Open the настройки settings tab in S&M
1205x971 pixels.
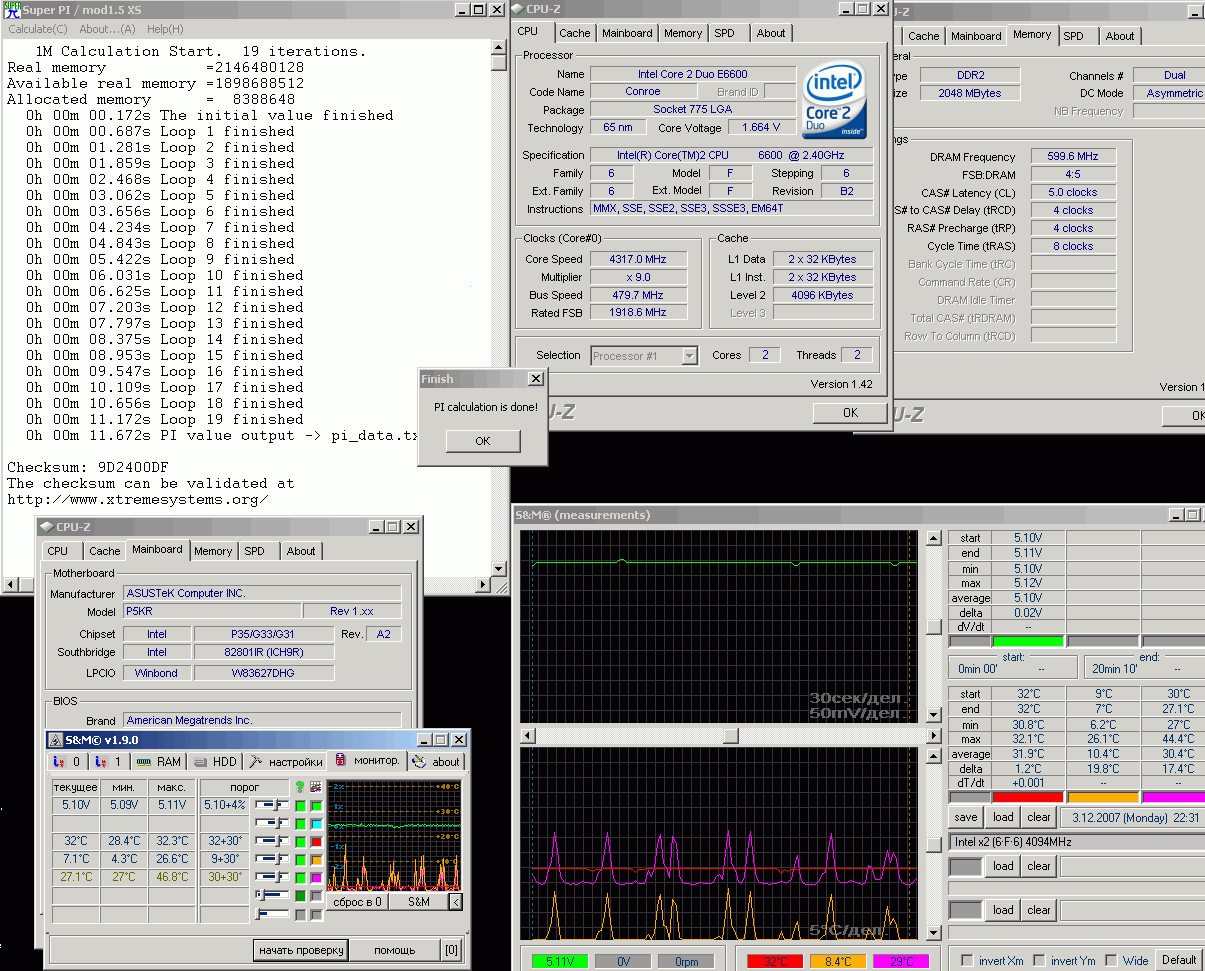pyautogui.click(x=287, y=761)
